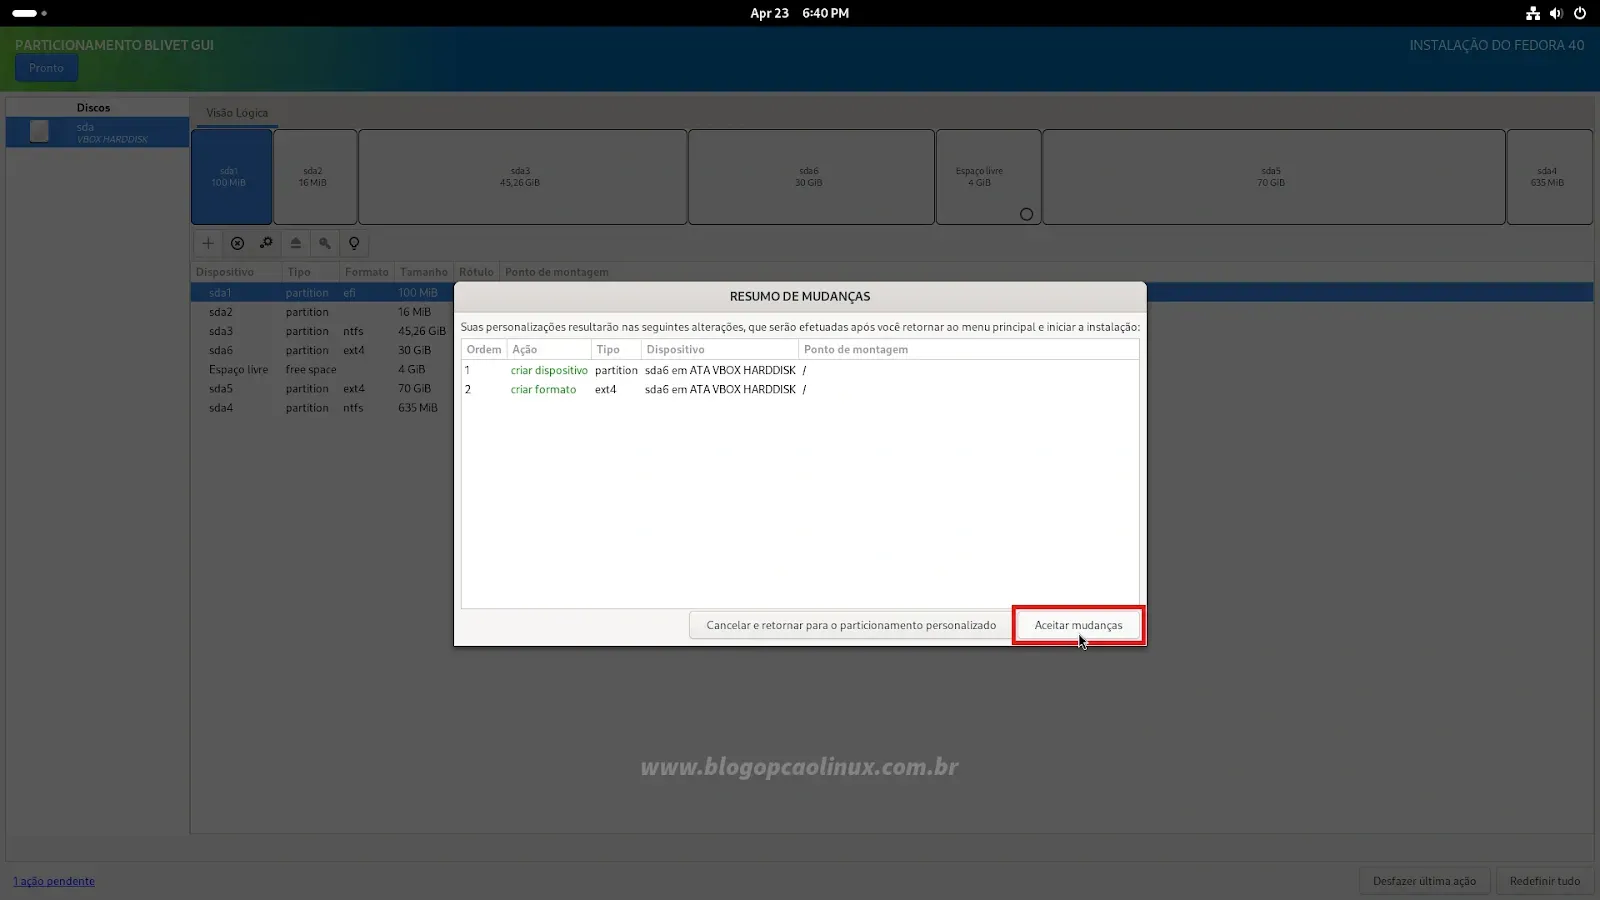
Task: Select the sda6 30 GiB partition block
Action: point(811,177)
